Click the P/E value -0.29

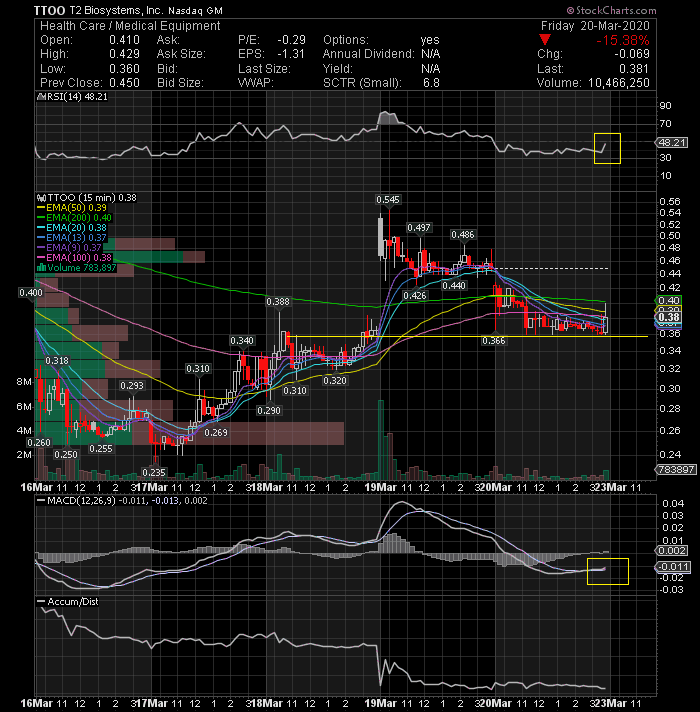coord(291,40)
